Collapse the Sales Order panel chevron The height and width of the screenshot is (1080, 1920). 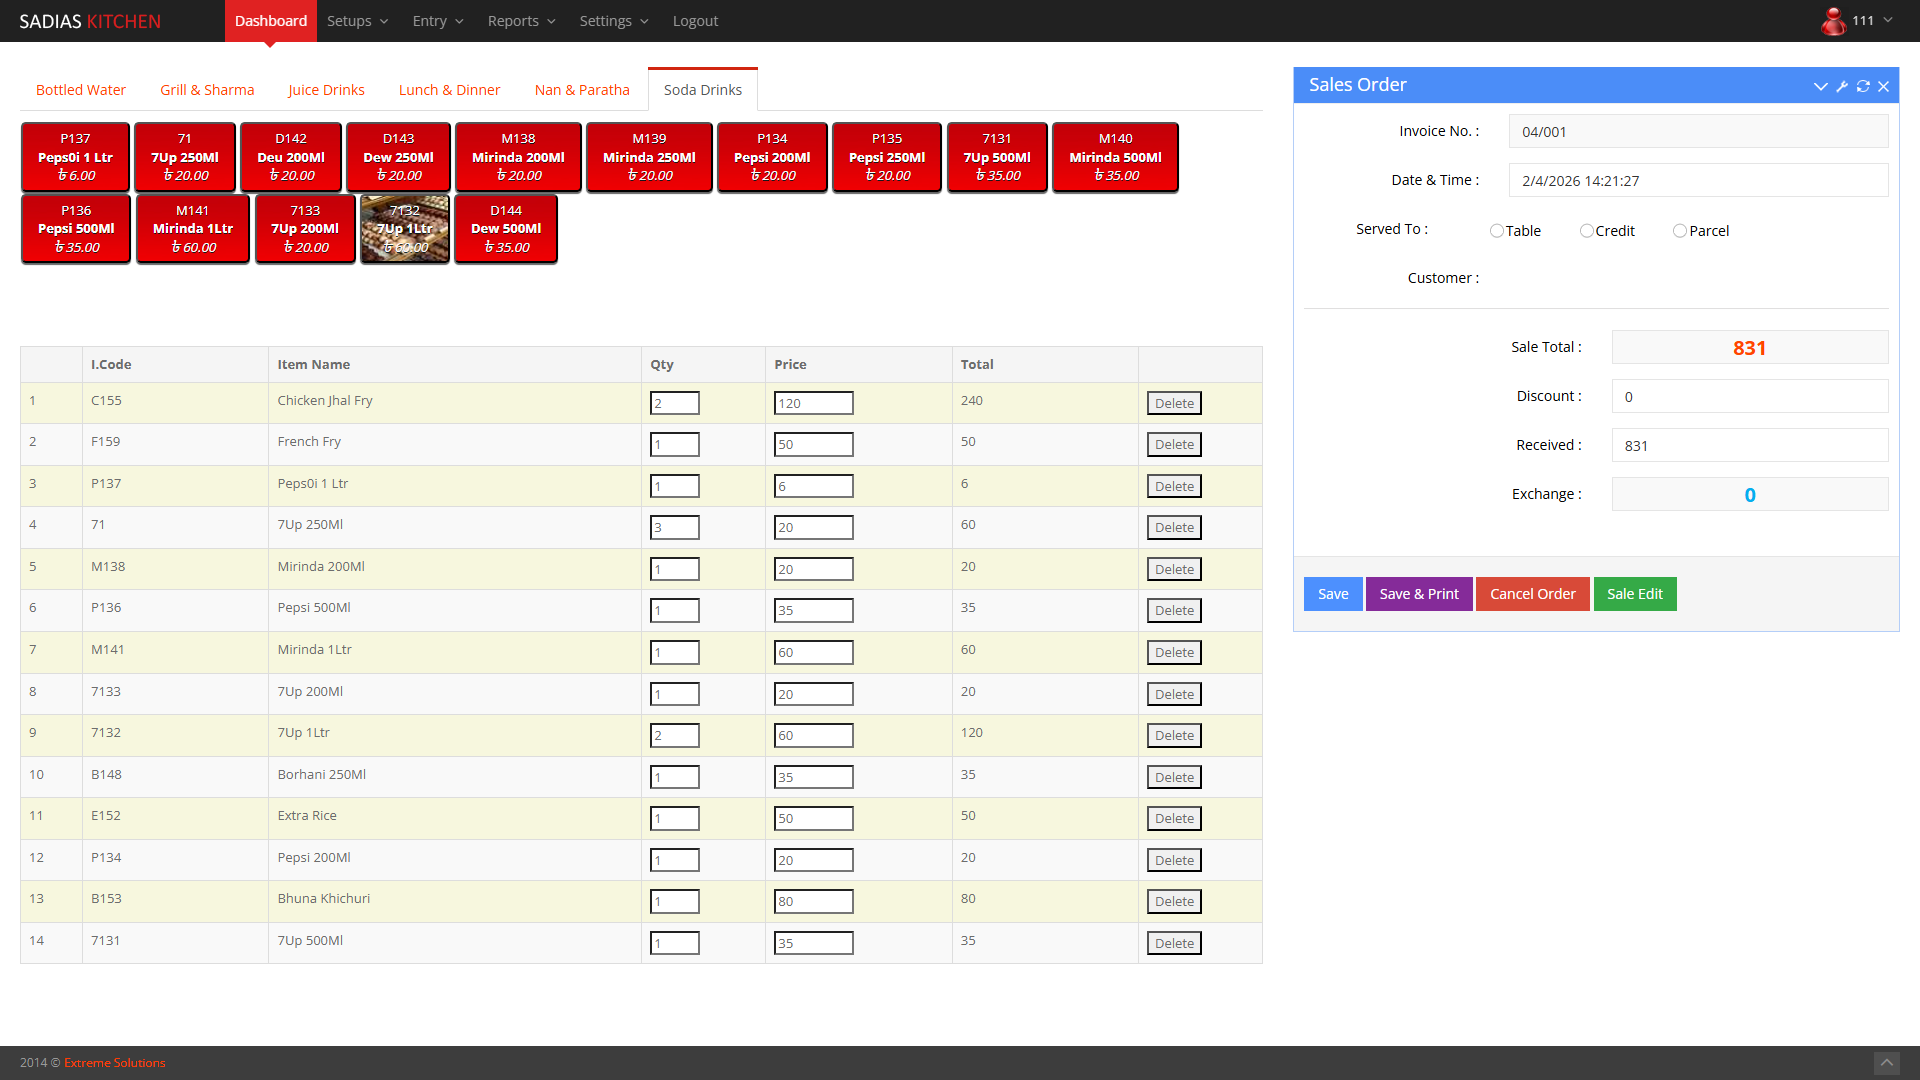click(x=1820, y=86)
